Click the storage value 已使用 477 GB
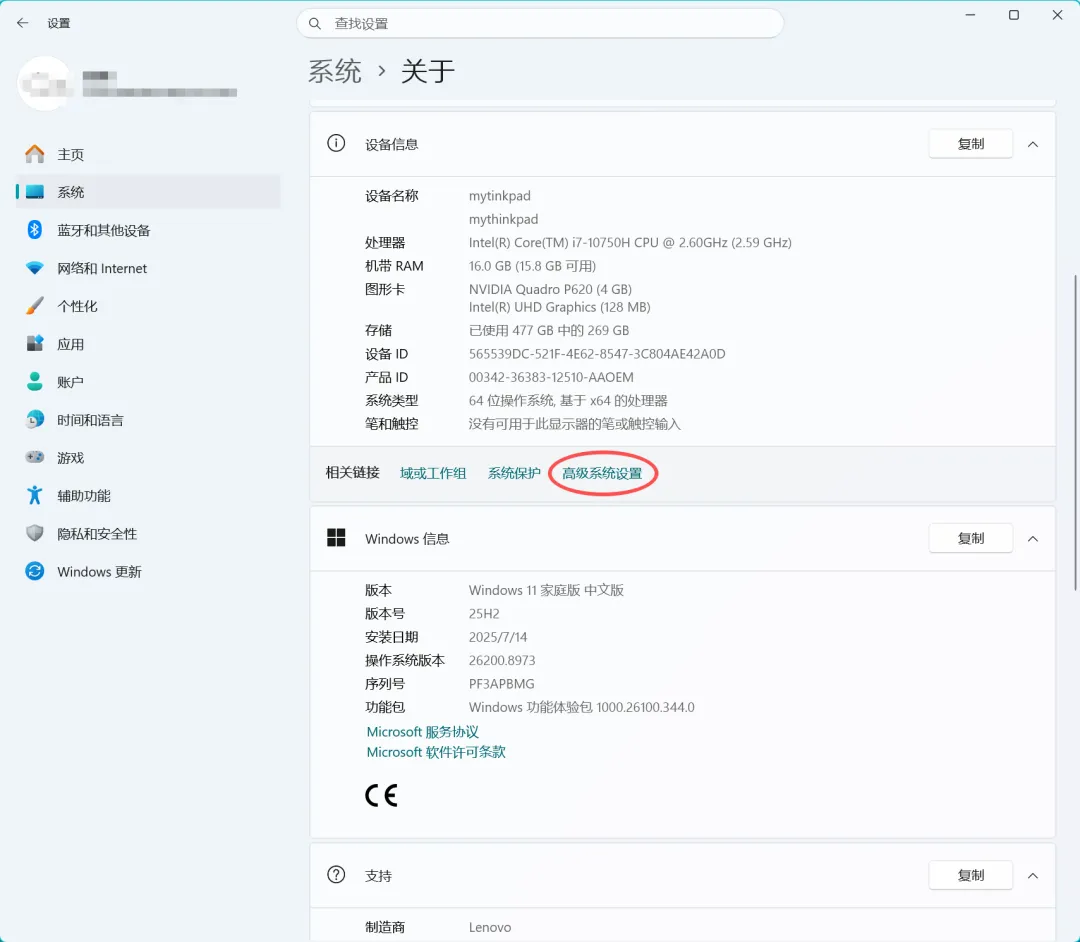This screenshot has height=942, width=1080. click(549, 331)
